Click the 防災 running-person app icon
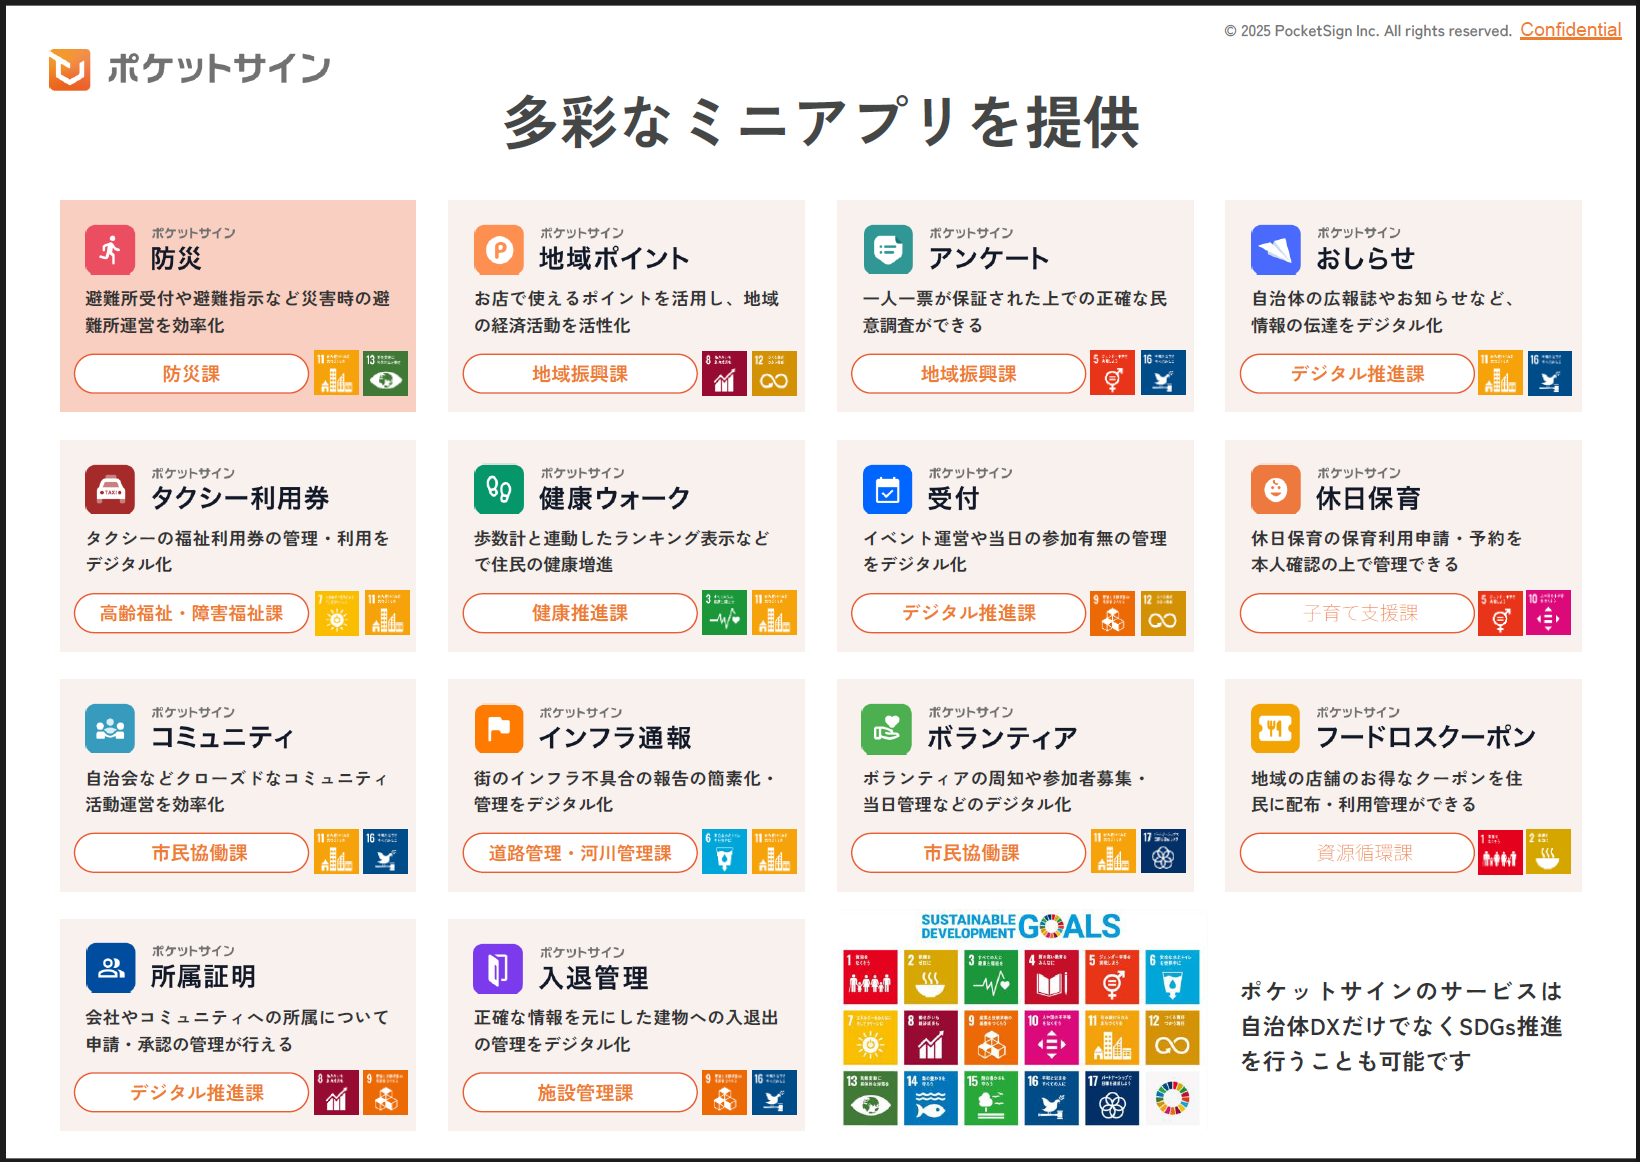 click(110, 250)
